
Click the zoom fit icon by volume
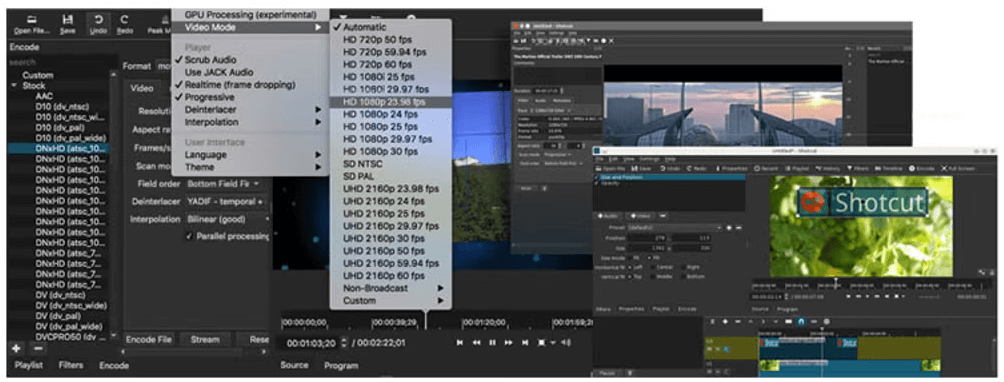[x=542, y=343]
